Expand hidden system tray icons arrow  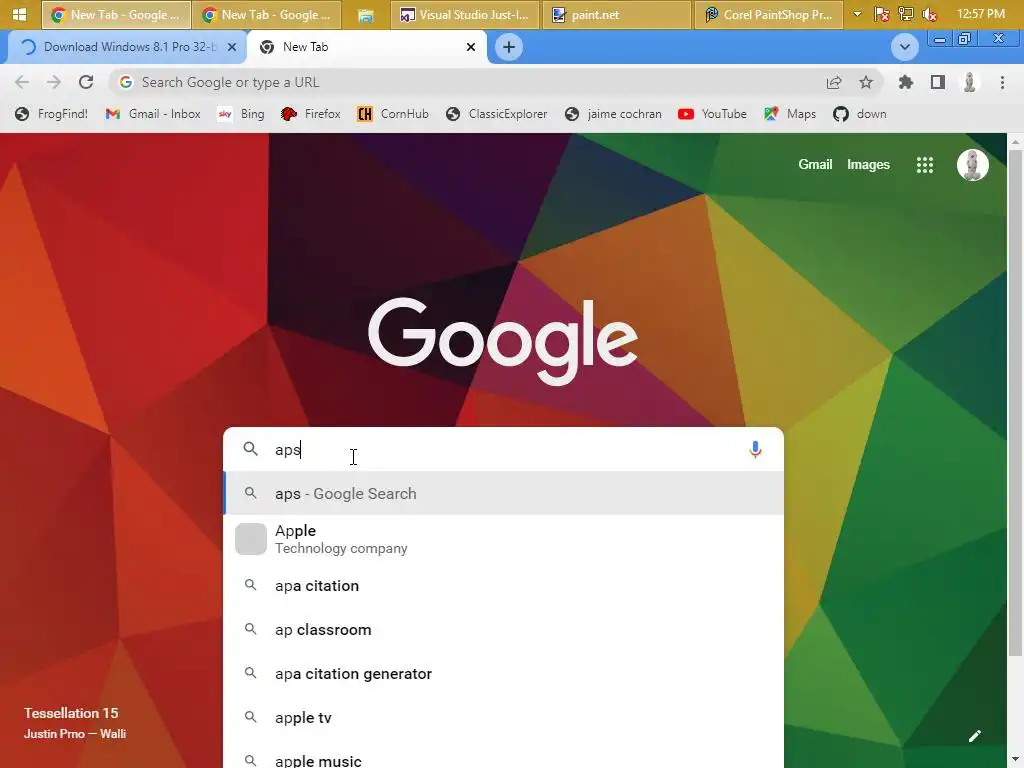click(857, 14)
